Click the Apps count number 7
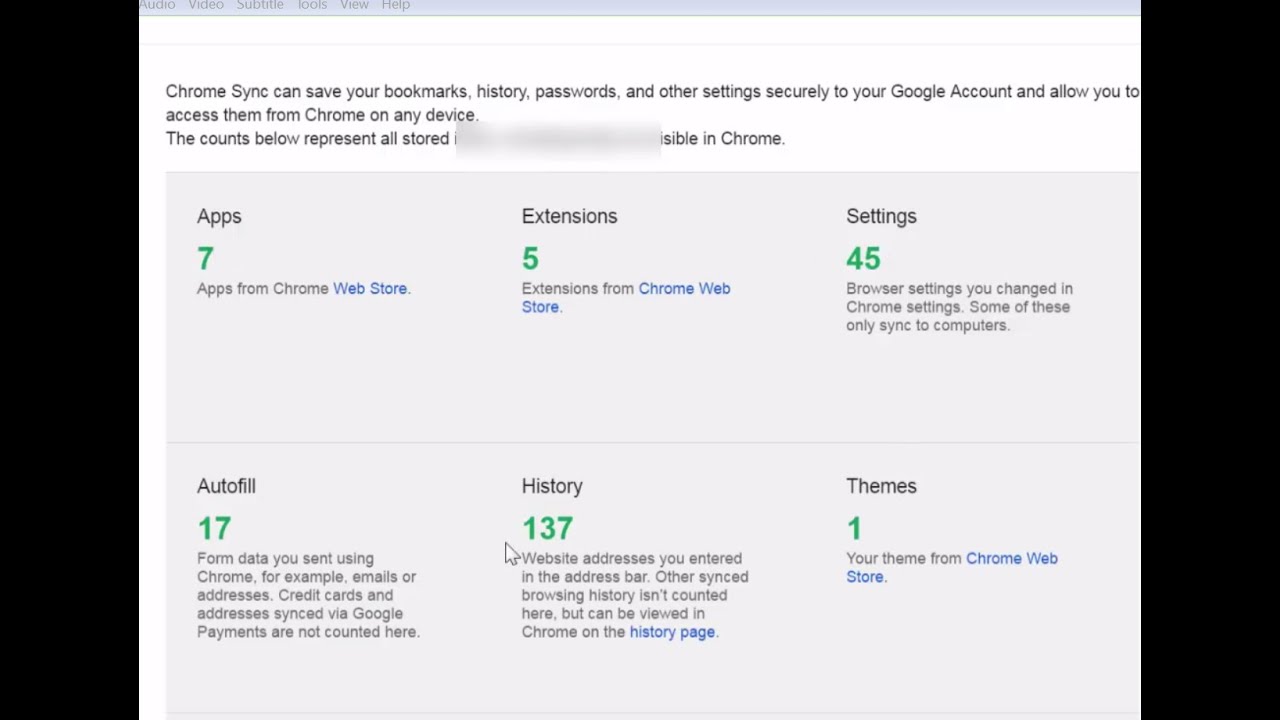 205,259
